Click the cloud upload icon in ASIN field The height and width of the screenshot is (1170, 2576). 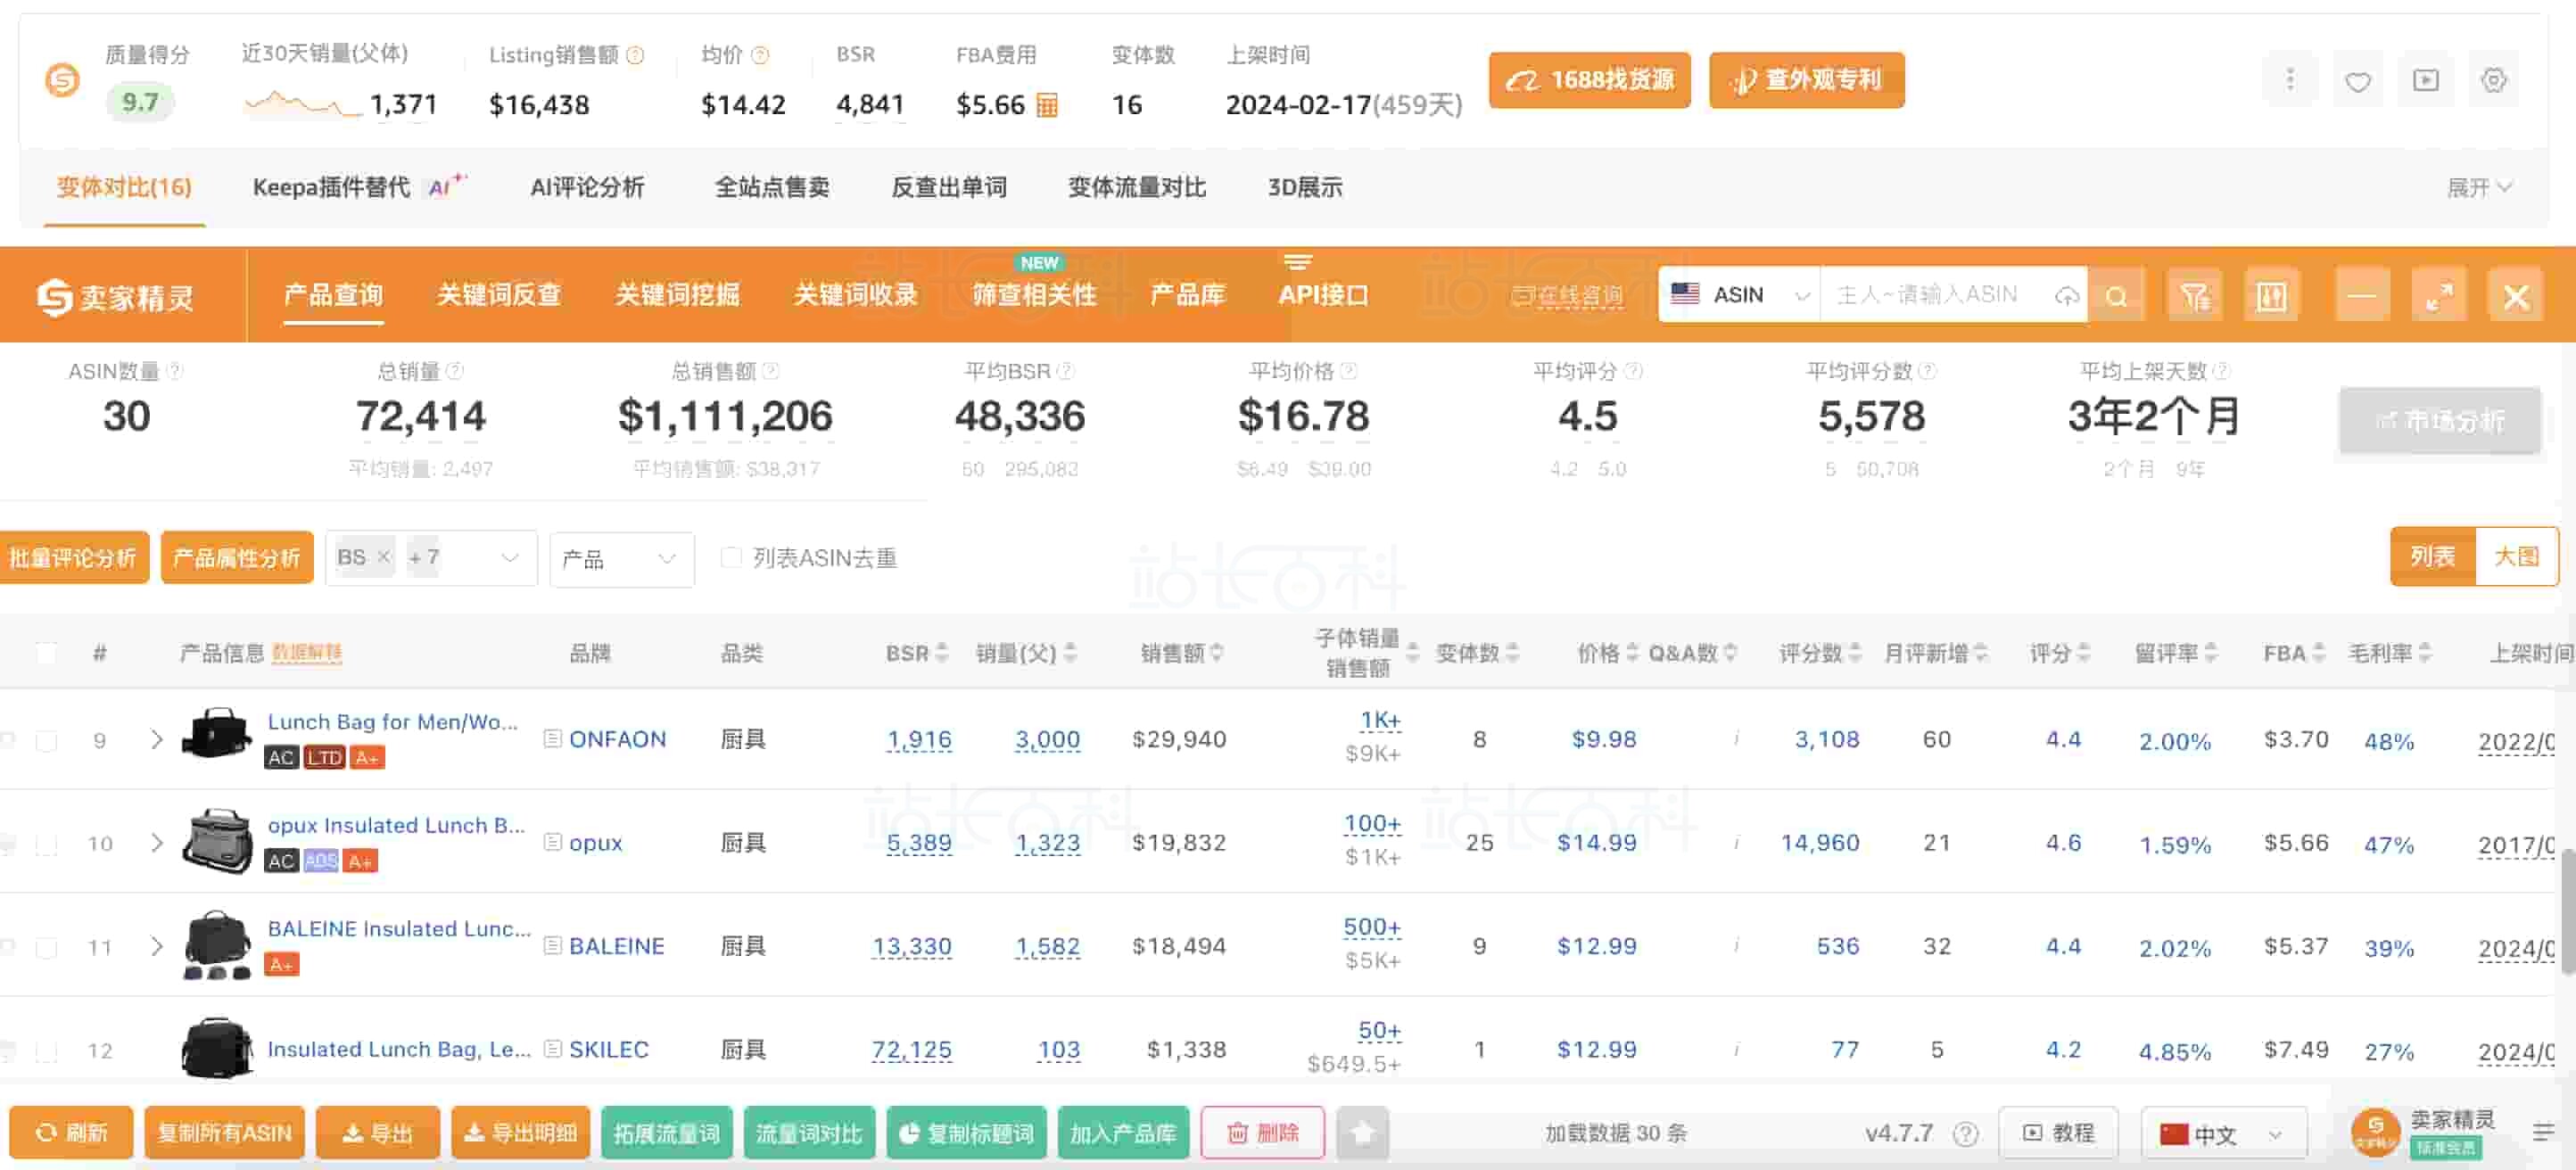[2066, 295]
